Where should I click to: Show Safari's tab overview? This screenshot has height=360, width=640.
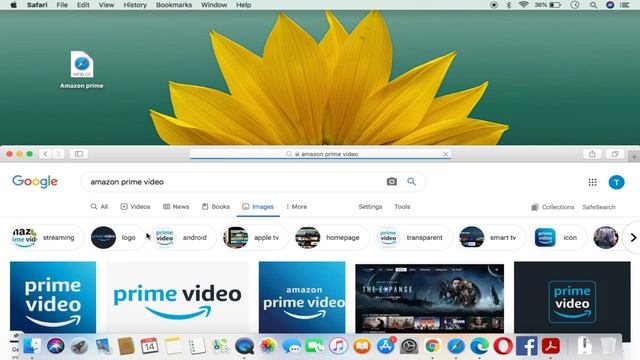pyautogui.click(x=615, y=154)
